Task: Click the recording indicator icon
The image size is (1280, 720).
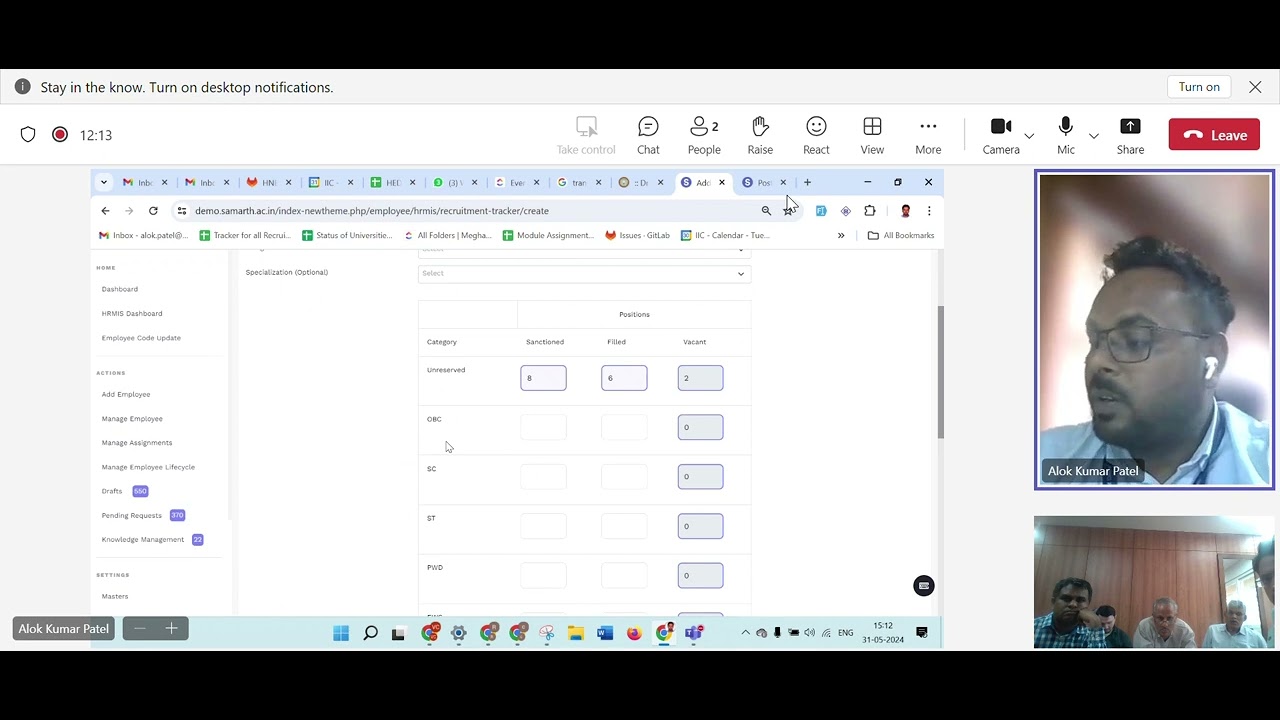Action: [x=60, y=135]
